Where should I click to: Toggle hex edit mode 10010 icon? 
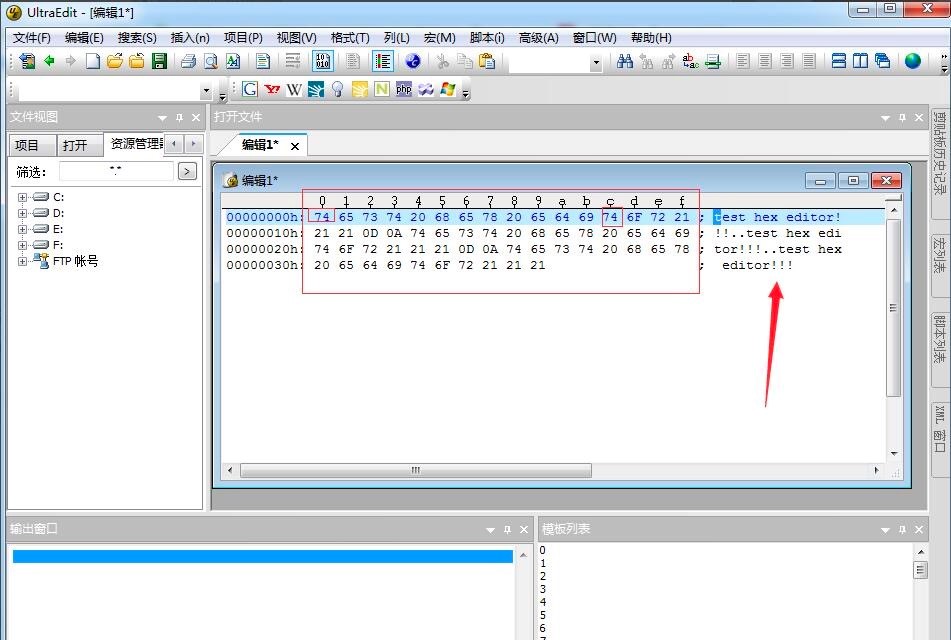click(x=323, y=61)
